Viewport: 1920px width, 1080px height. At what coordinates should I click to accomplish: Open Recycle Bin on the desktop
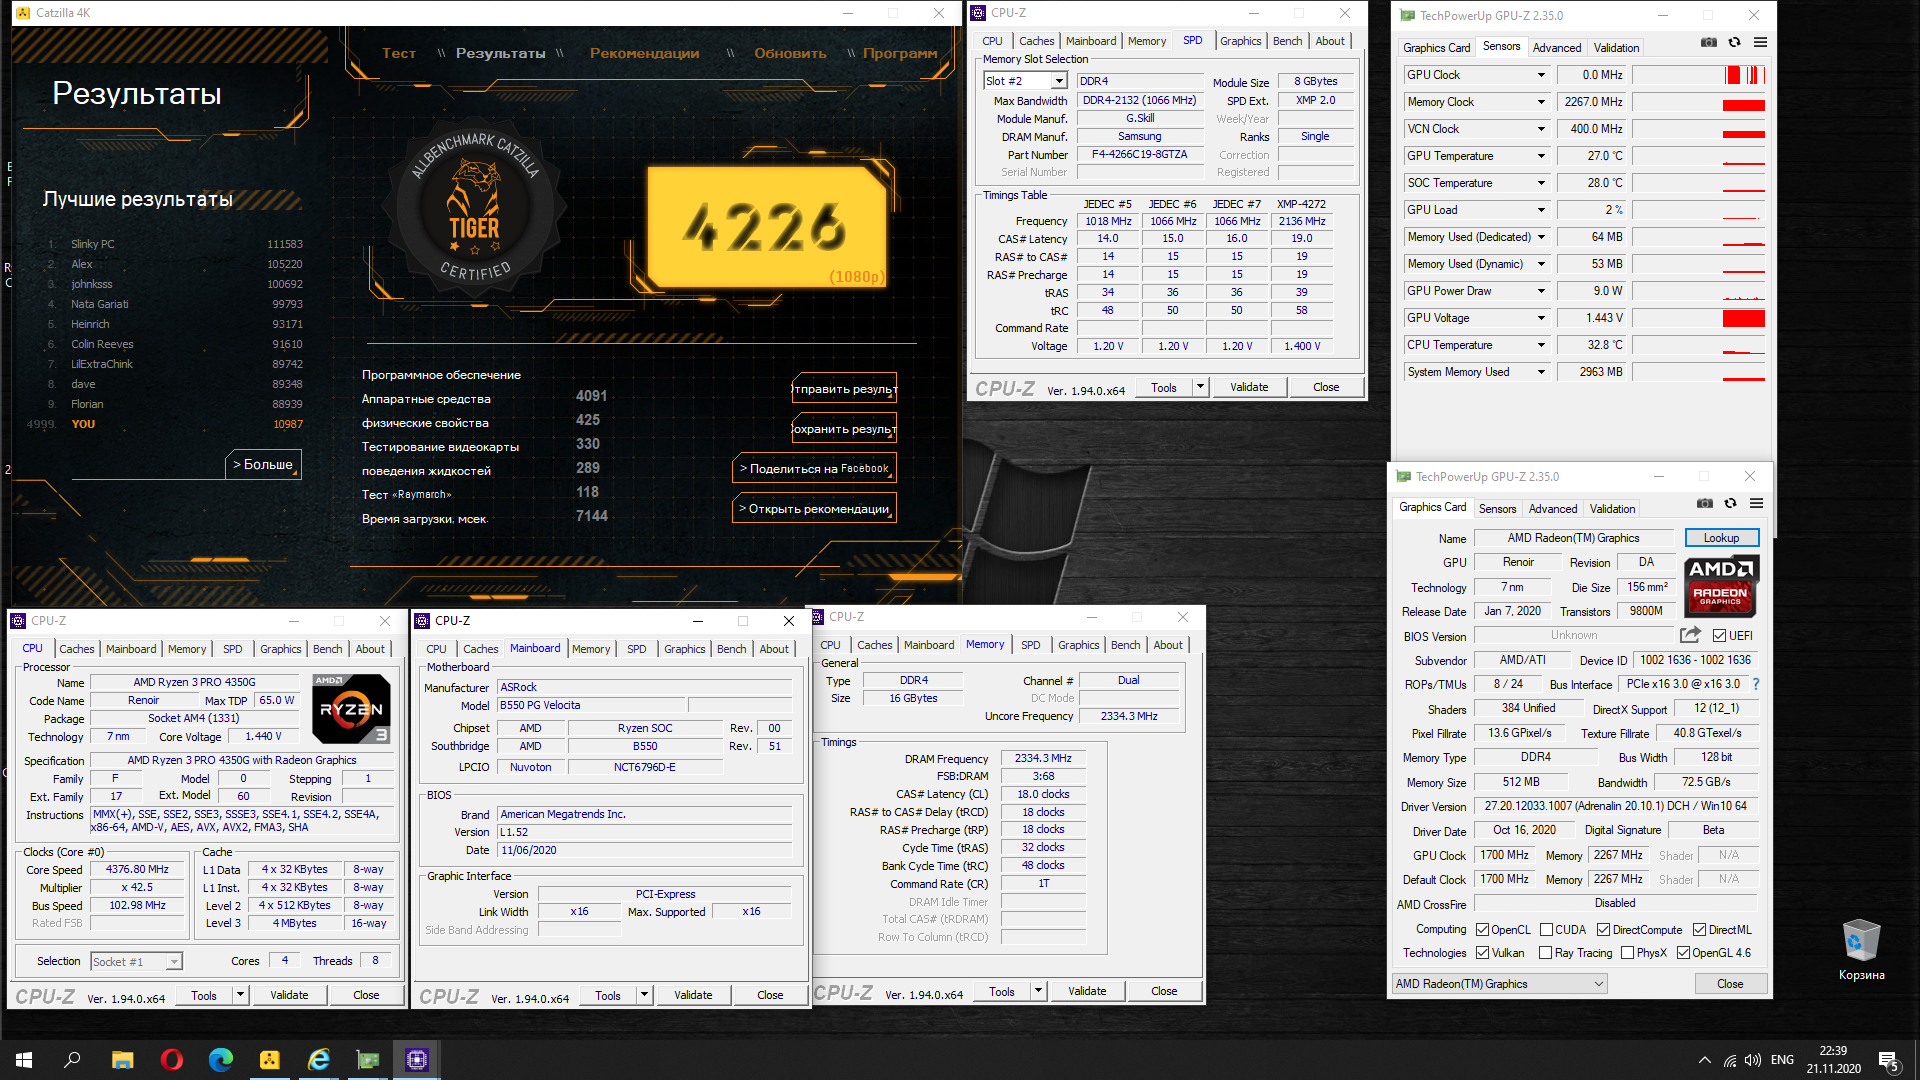[1861, 950]
